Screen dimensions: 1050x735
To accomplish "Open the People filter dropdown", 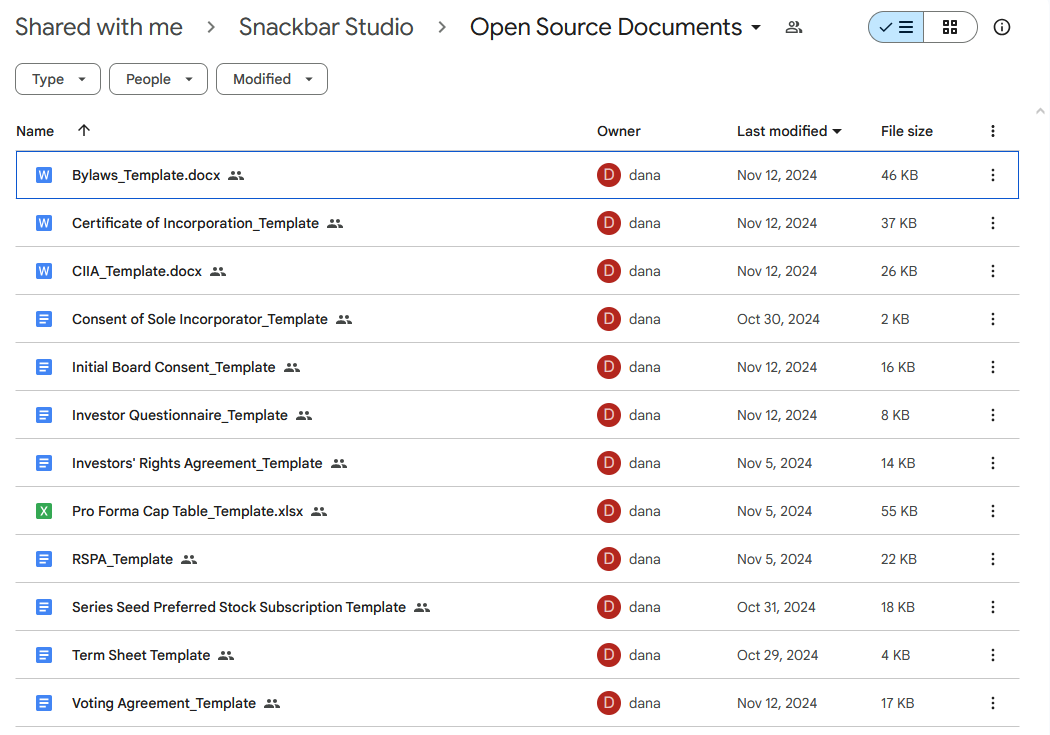I will pyautogui.click(x=158, y=79).
